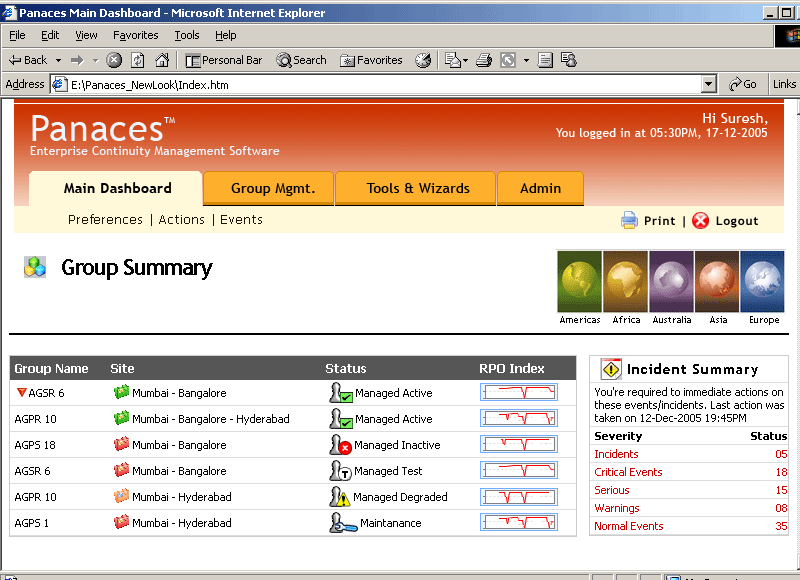Open the Warnings severity link
Viewport: 800px width, 580px height.
click(x=616, y=508)
